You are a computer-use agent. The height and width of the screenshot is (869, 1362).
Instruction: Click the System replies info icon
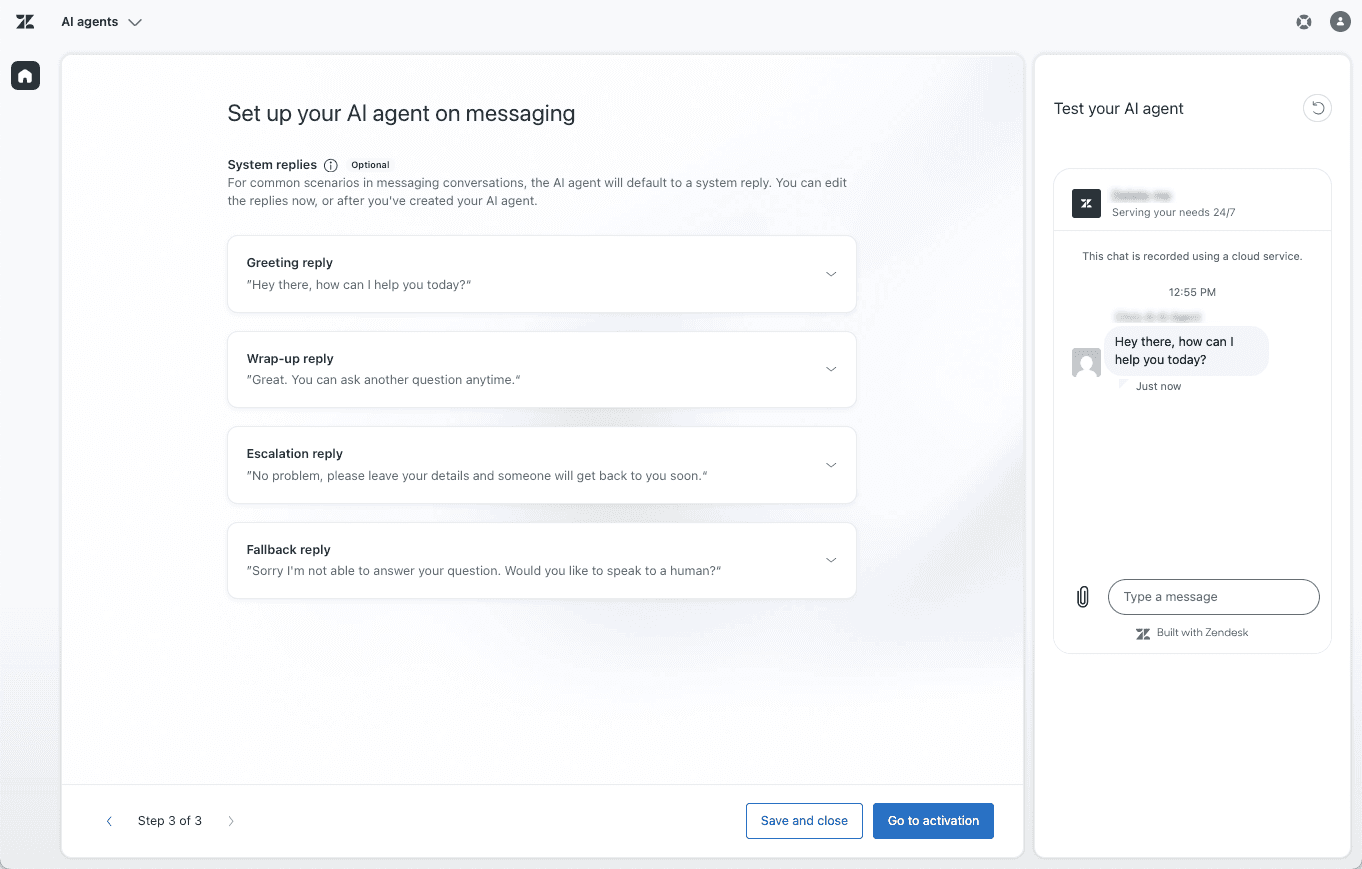(331, 165)
